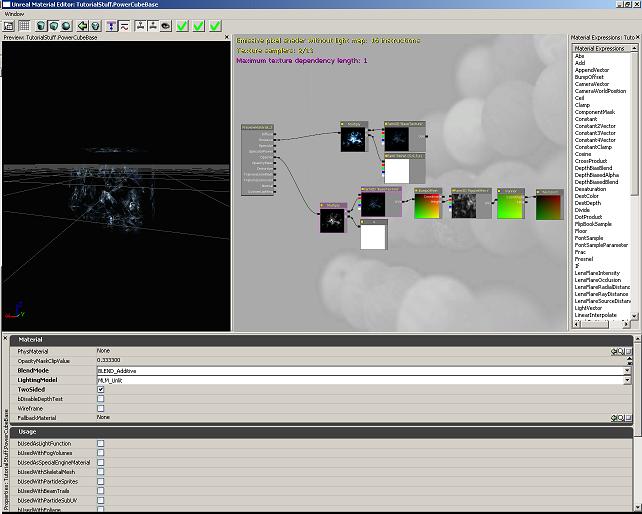Select the BumpOffset node in graph
642x514 pixels.
coord(428,203)
